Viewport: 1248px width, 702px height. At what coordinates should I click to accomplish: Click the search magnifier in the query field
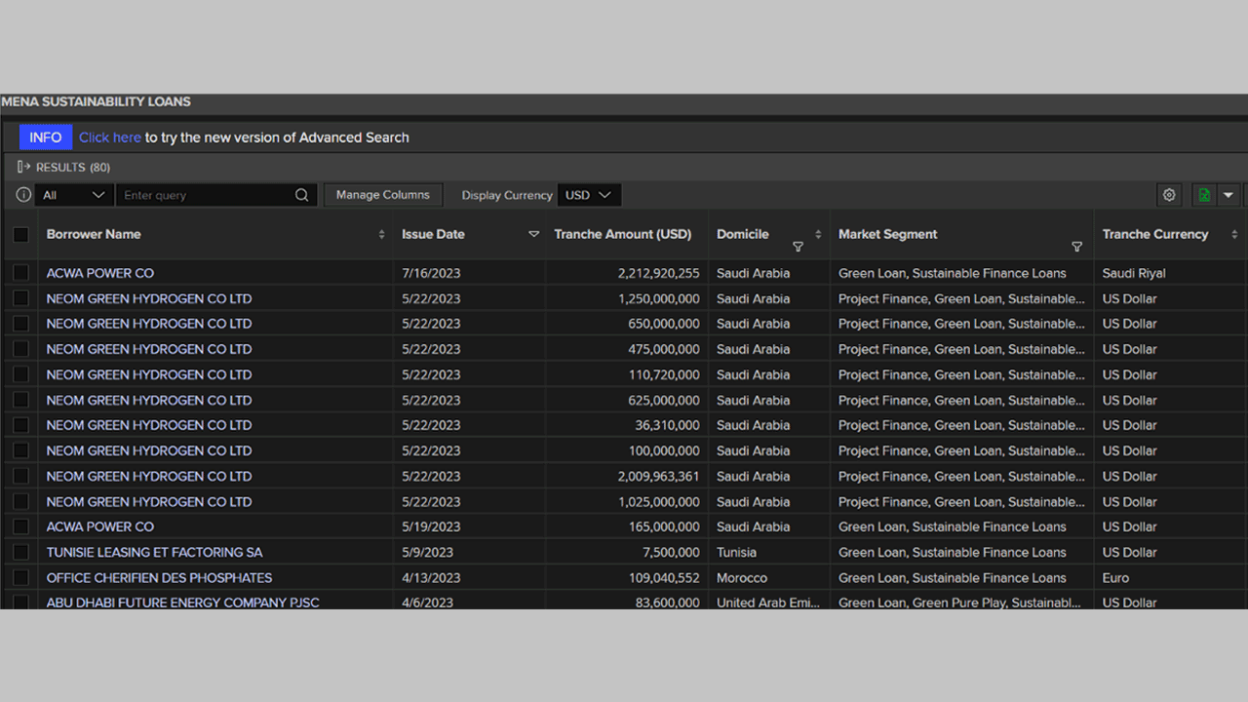point(301,194)
